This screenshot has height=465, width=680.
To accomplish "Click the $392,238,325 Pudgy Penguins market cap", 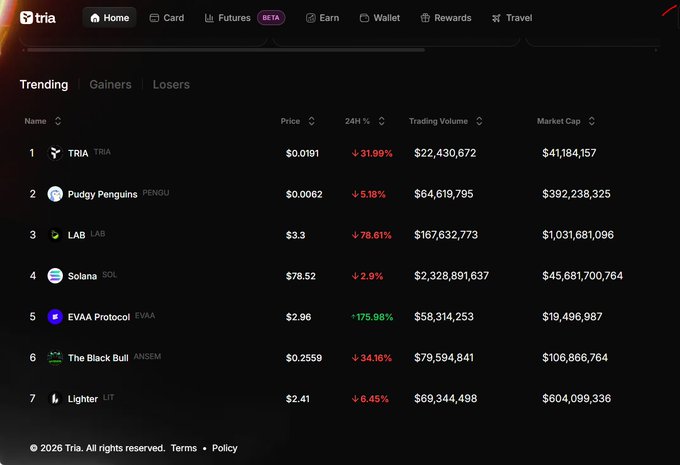I will 576,193.
